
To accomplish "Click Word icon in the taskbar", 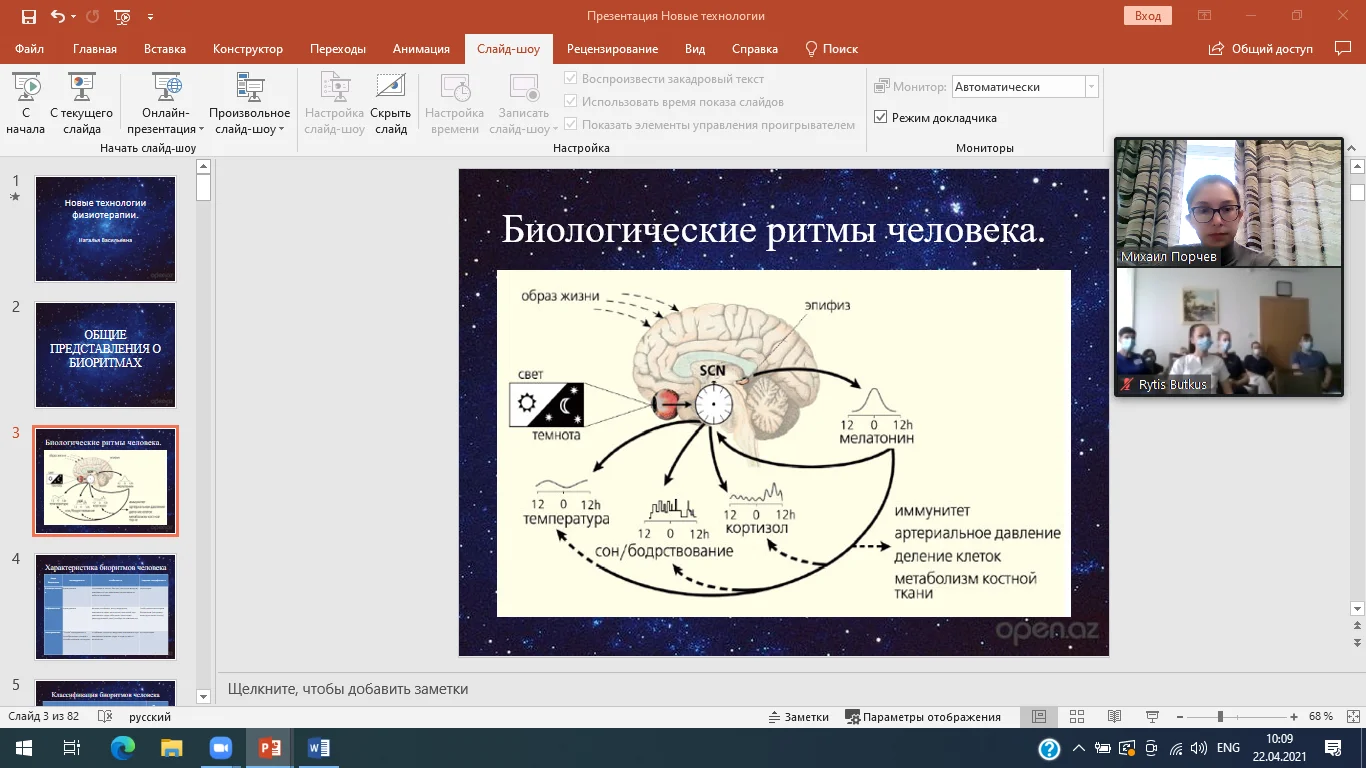I will (319, 748).
